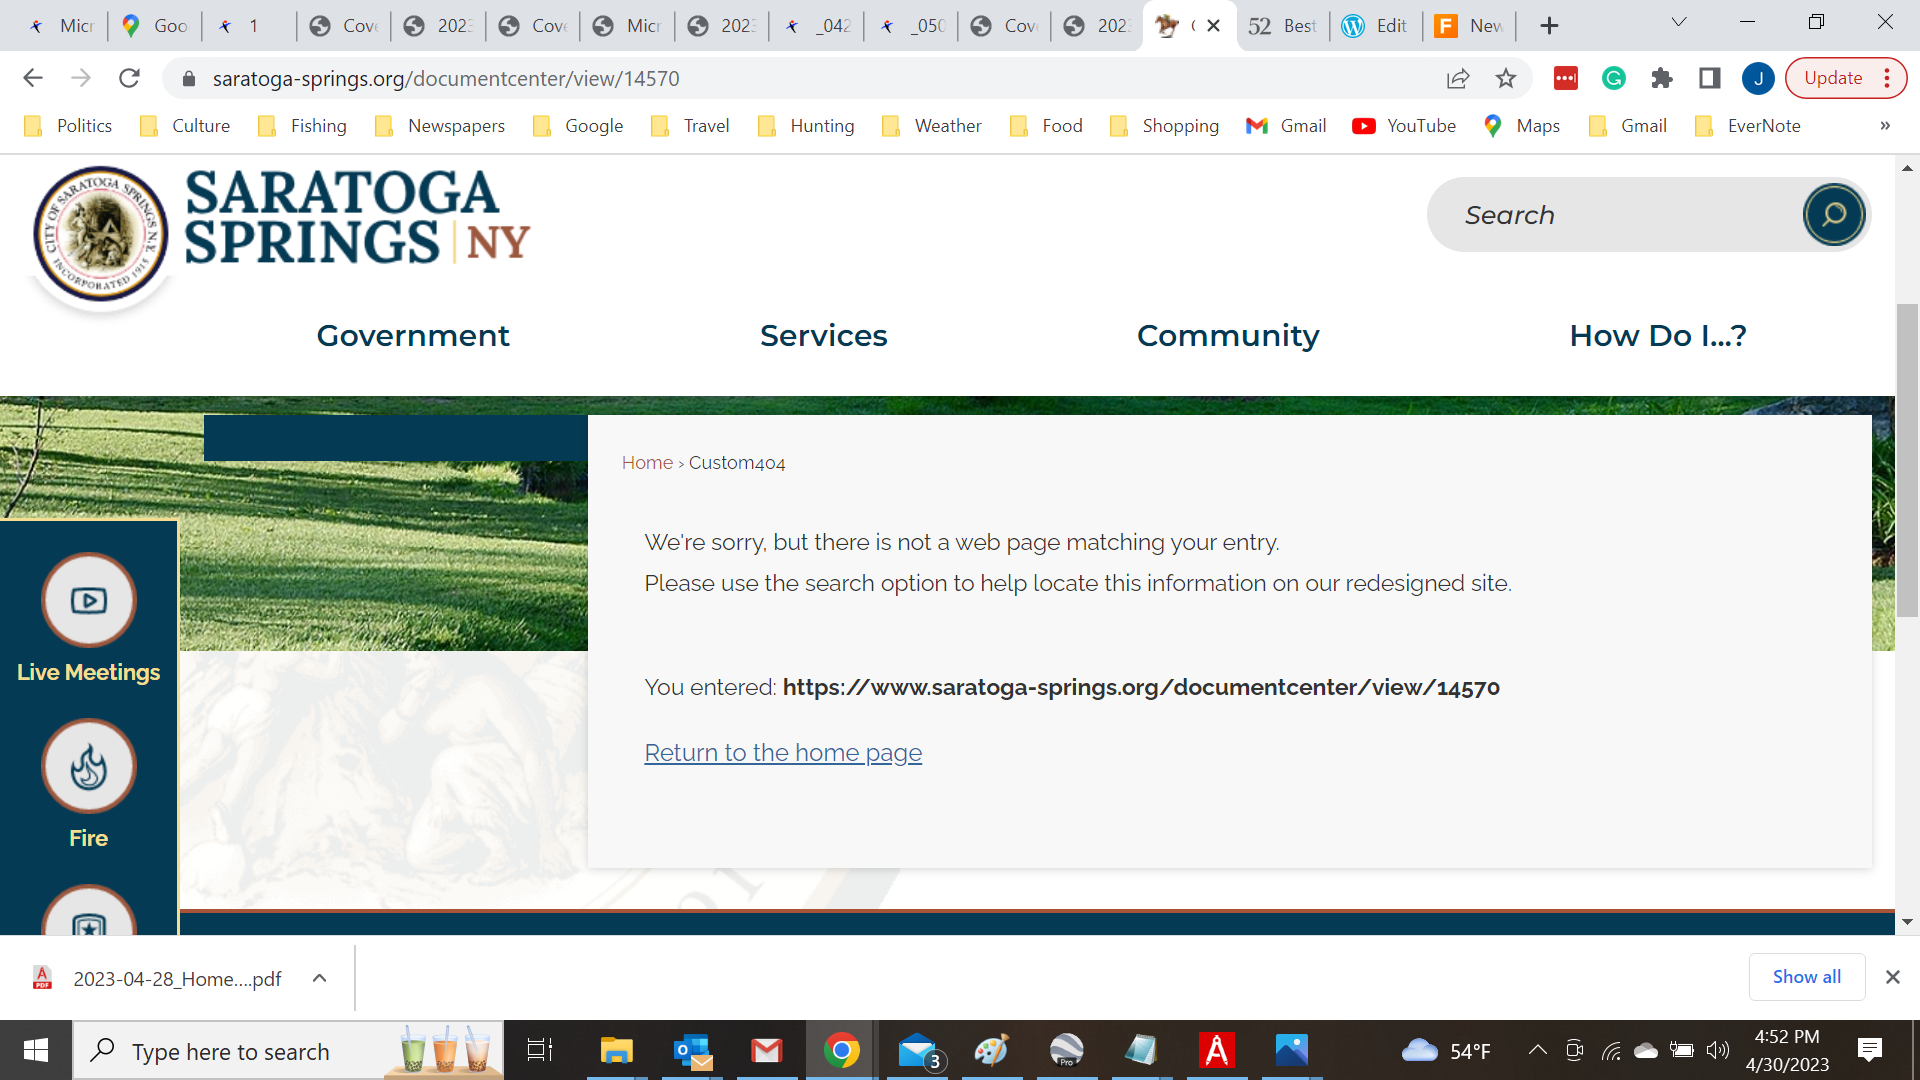Click the page vertical scrollbar thumb
This screenshot has width=1920, height=1080.
tap(1907, 460)
